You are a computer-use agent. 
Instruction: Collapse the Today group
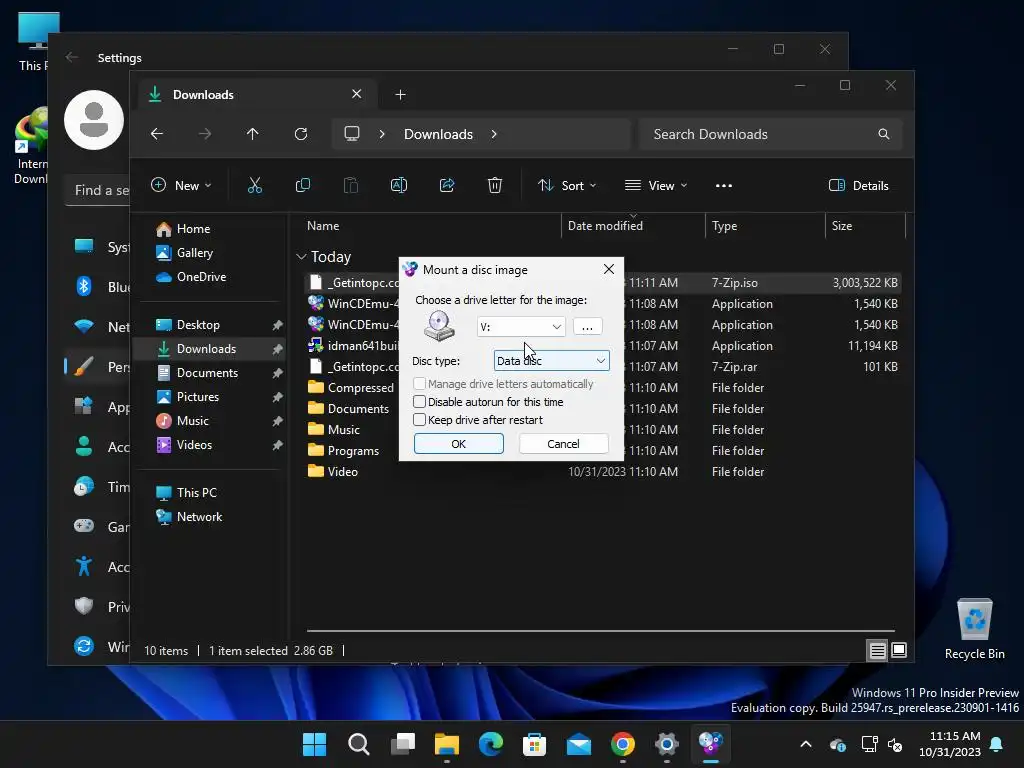click(301, 257)
